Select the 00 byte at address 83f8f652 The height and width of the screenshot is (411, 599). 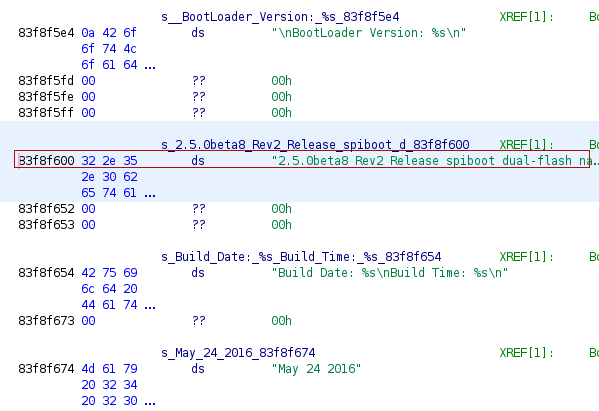coord(88,209)
